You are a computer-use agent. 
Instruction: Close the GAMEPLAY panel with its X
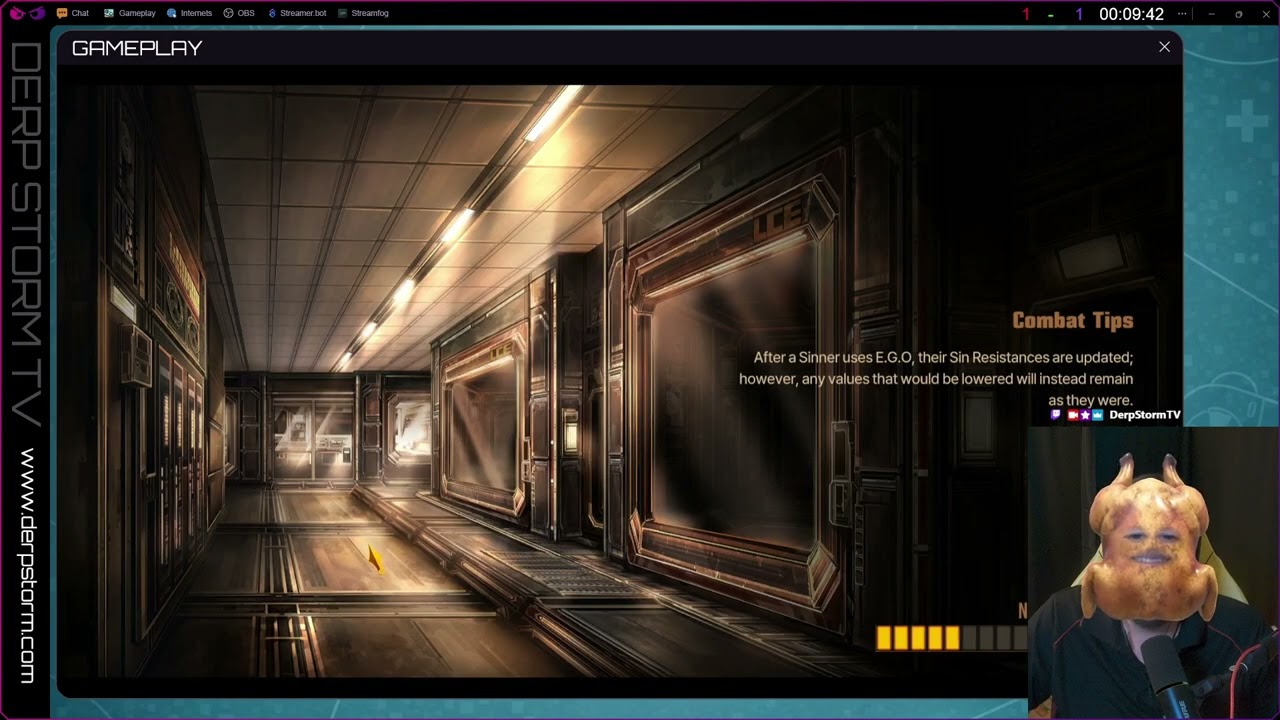tap(1164, 47)
